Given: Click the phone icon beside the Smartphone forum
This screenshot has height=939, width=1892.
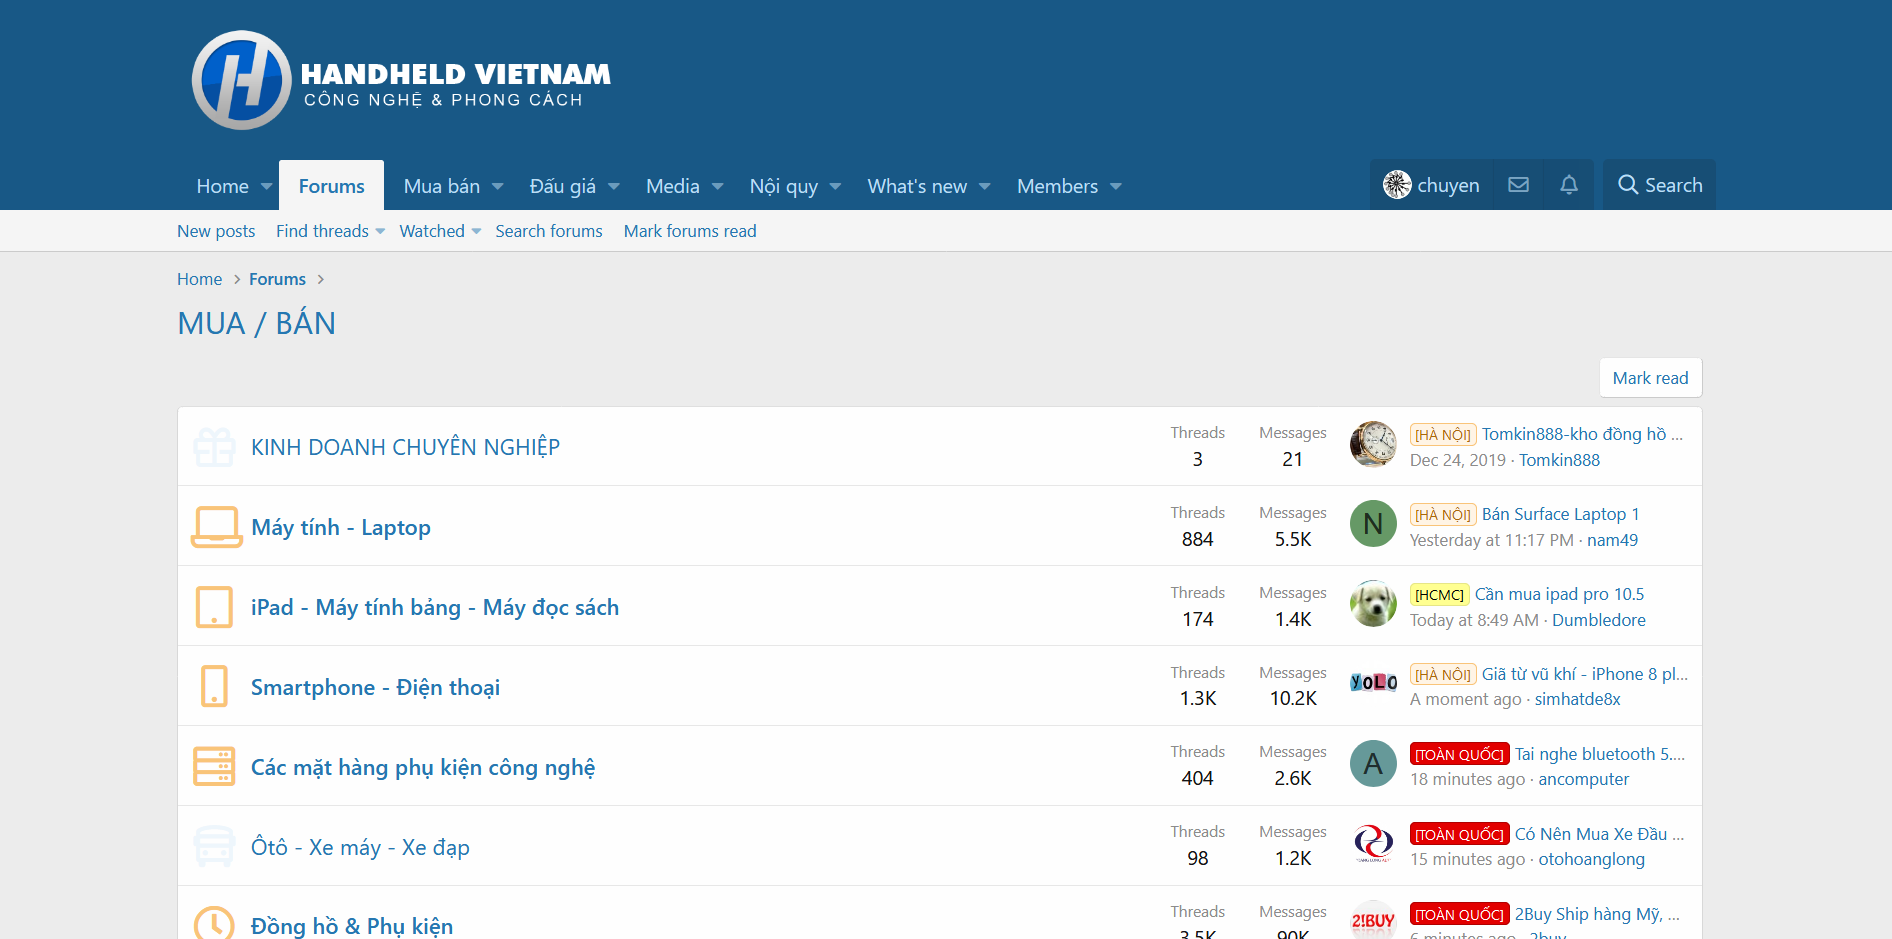Looking at the screenshot, I should click(214, 687).
